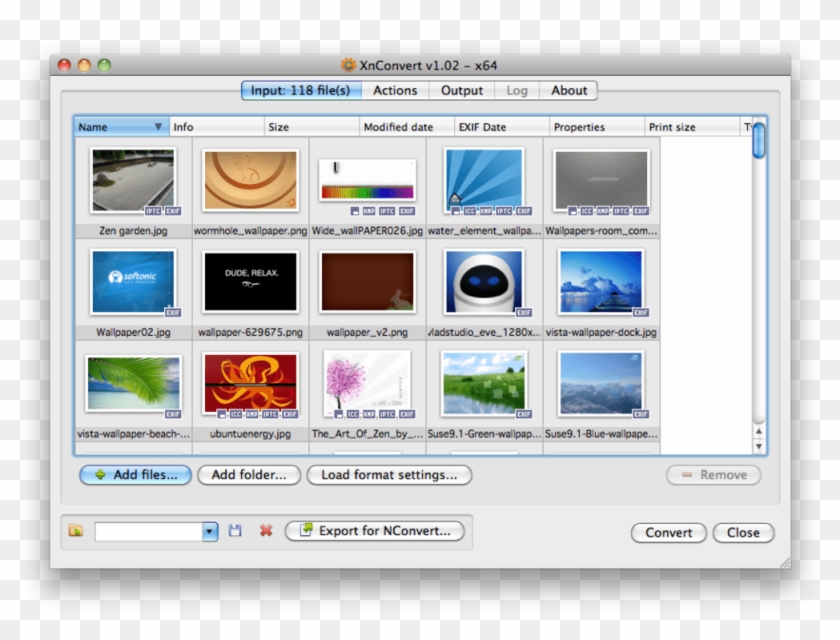Click the EXIF badge on Zen garden.jpg
Image resolution: width=840 pixels, height=640 pixels.
172,213
